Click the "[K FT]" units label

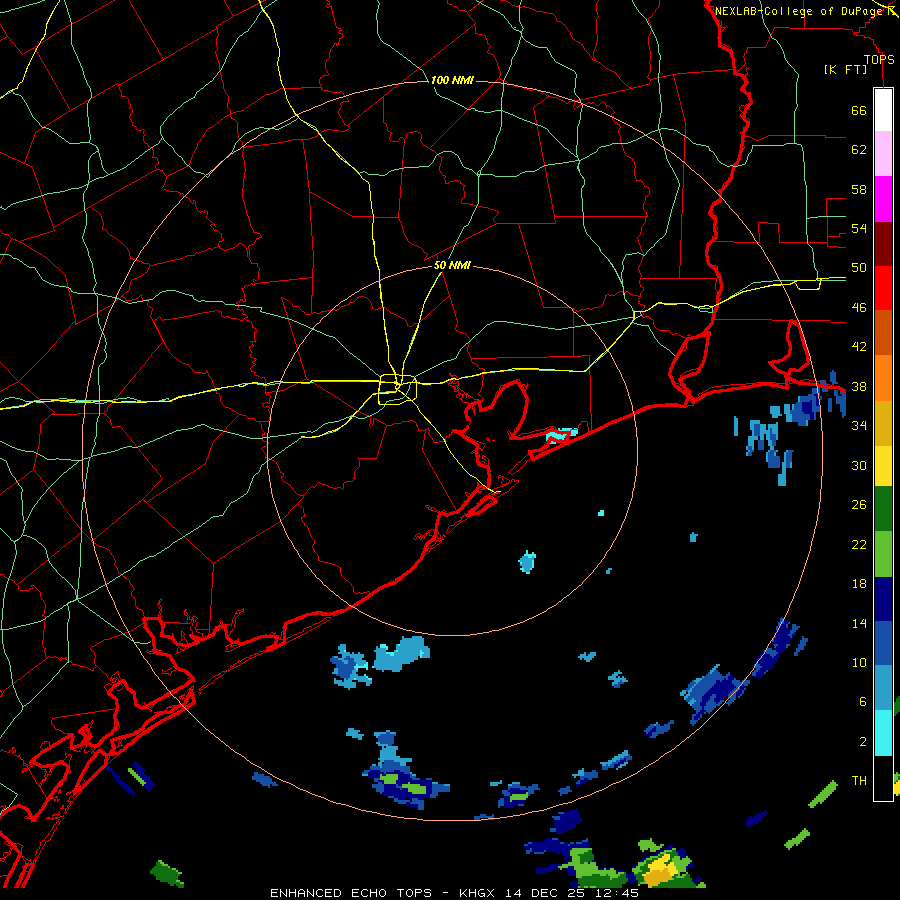[x=845, y=69]
